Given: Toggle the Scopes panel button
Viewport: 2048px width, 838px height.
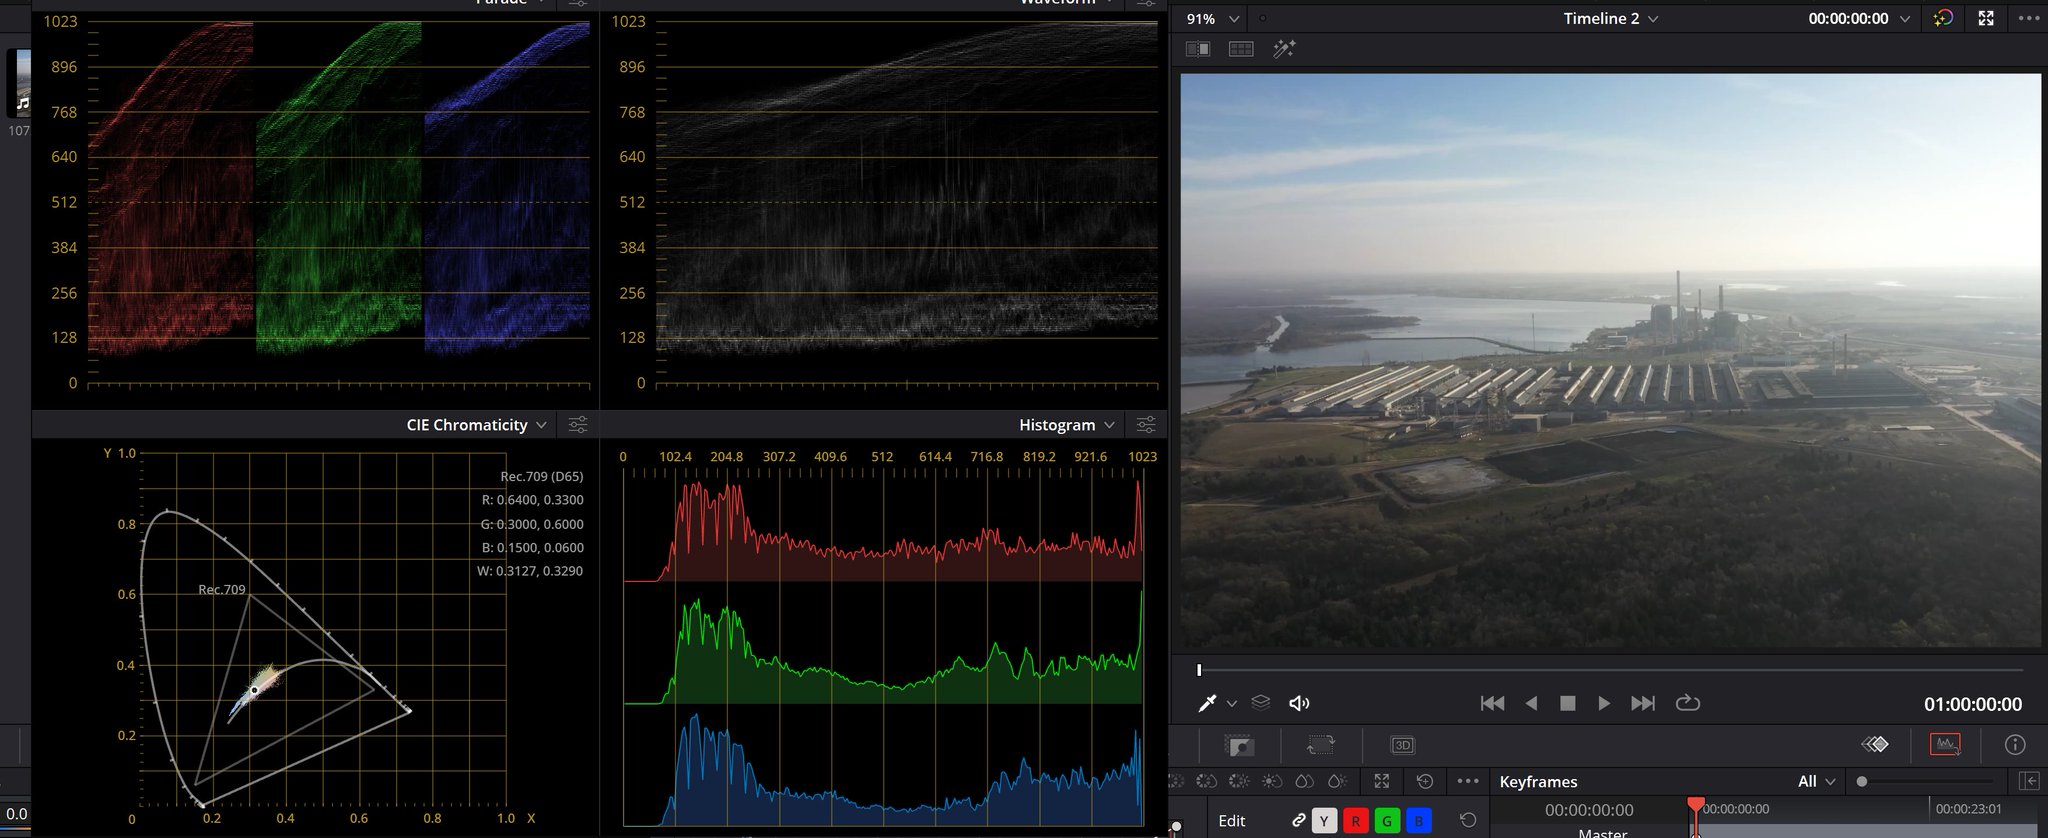Looking at the screenshot, I should click(1945, 744).
